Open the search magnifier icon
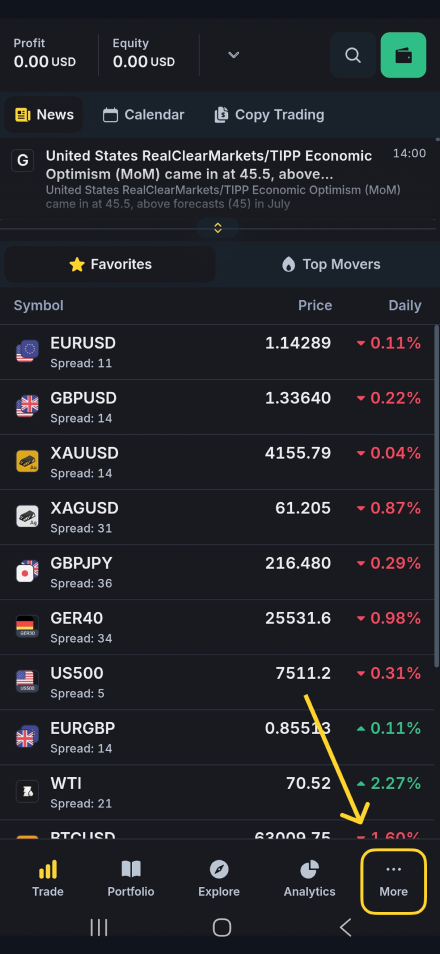Screen dimensions: 440x954 pos(353,55)
